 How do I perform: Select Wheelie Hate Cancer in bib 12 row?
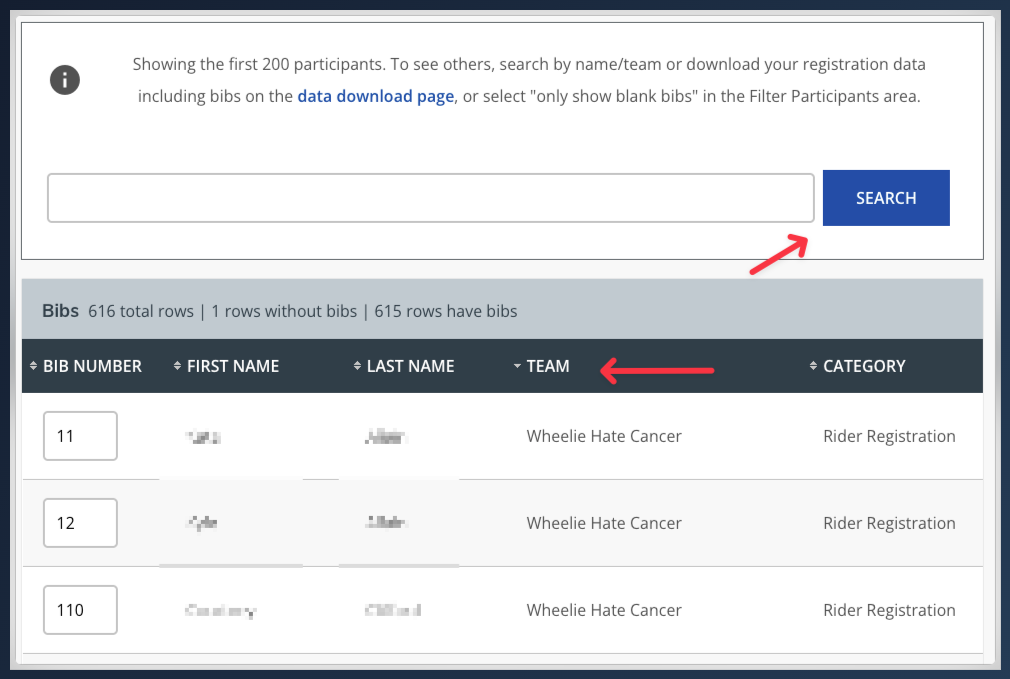604,523
